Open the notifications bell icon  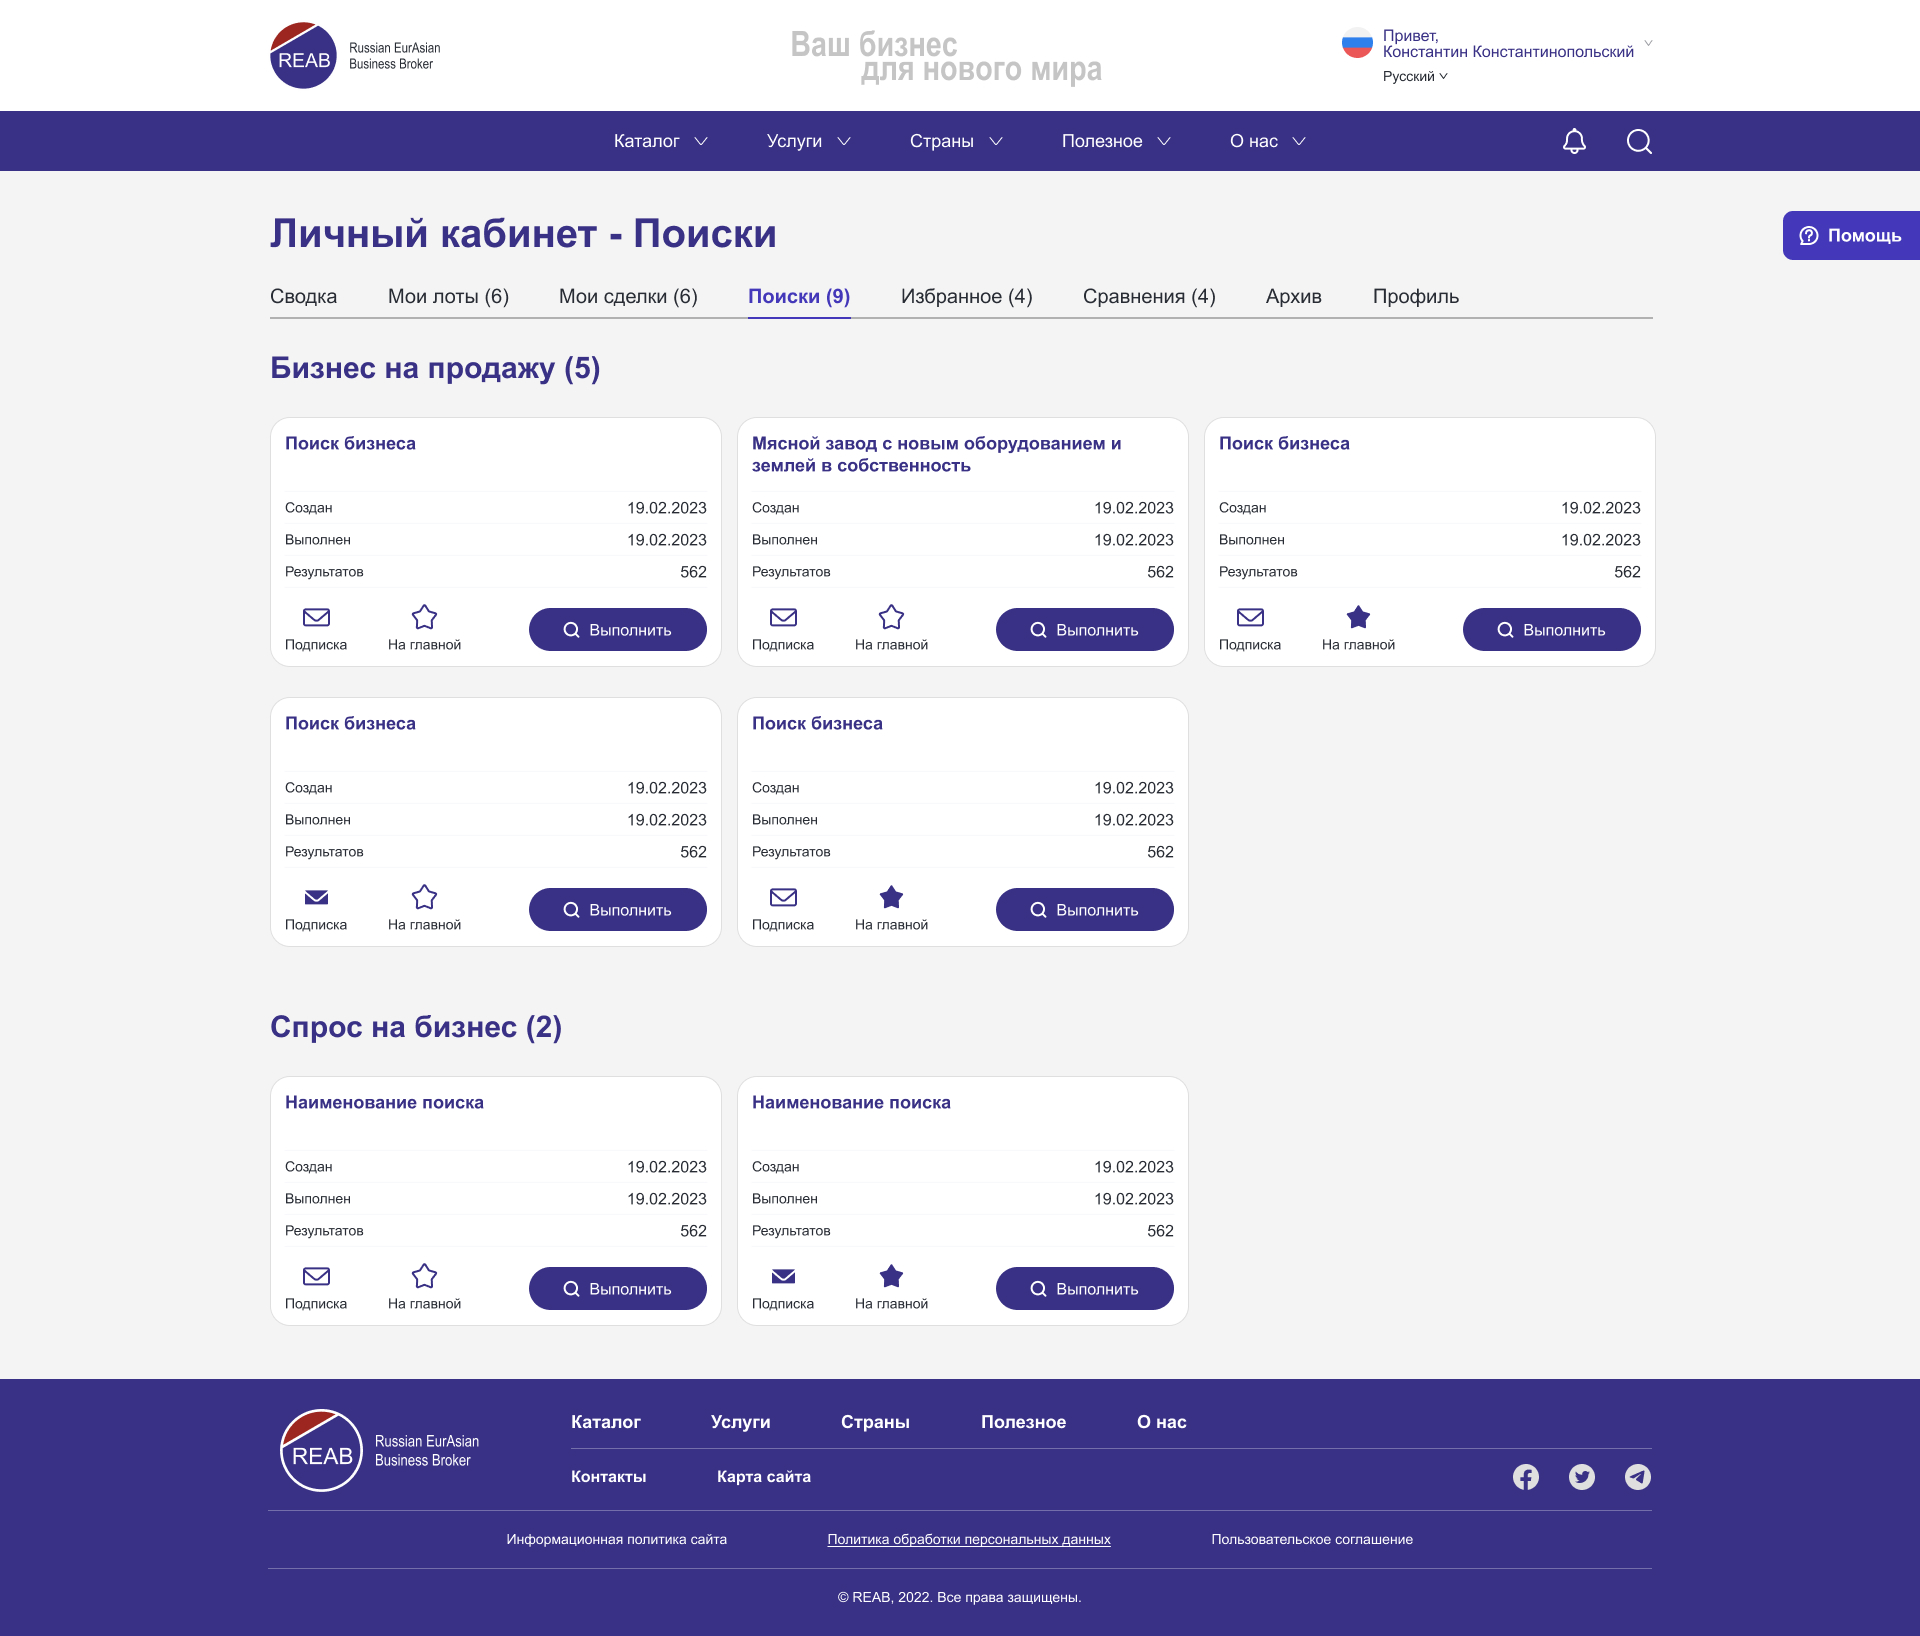point(1574,141)
